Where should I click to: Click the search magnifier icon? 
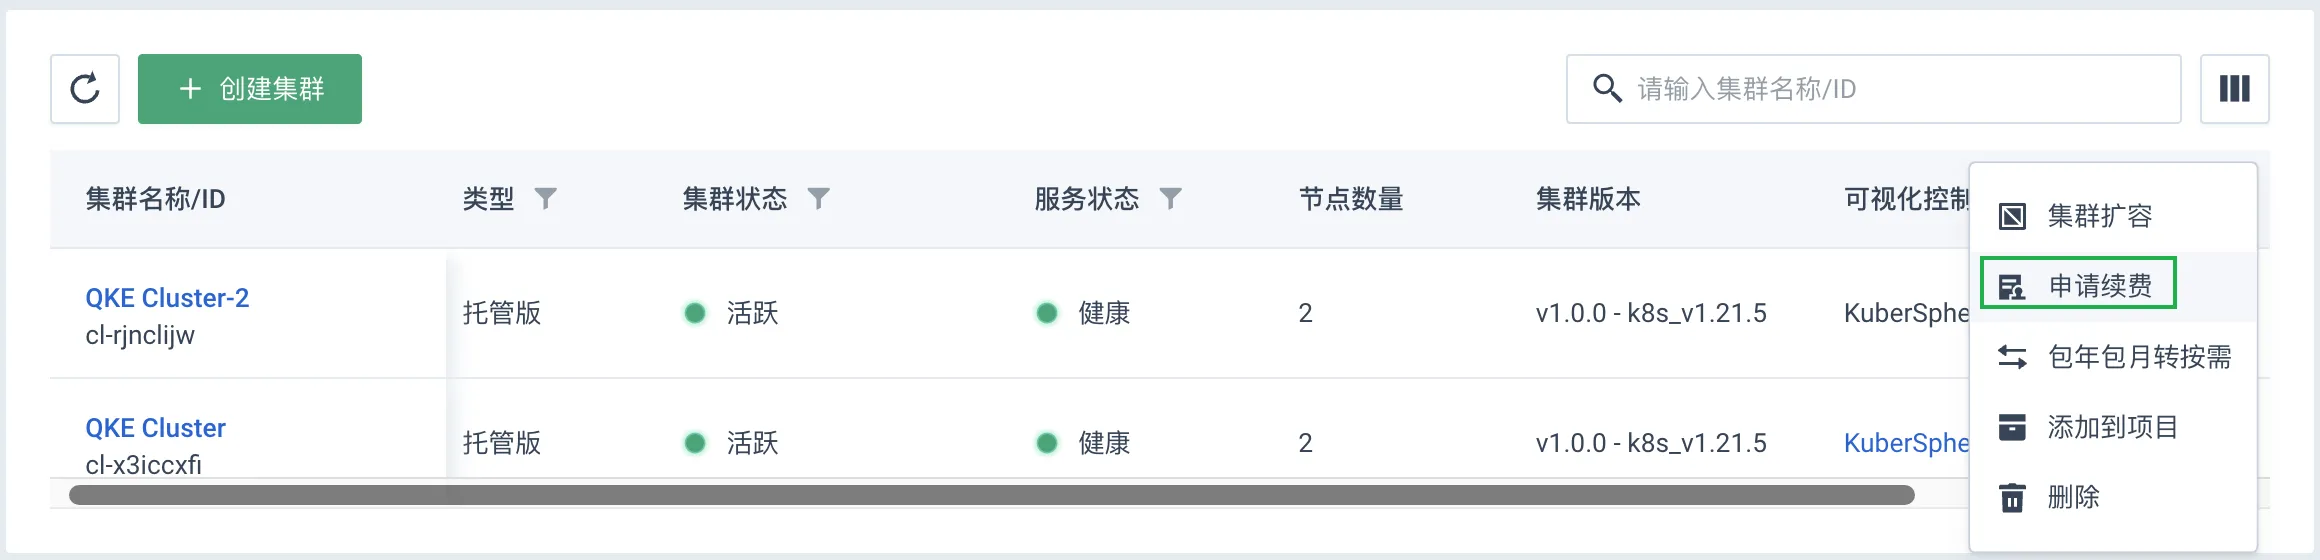pos(1607,89)
